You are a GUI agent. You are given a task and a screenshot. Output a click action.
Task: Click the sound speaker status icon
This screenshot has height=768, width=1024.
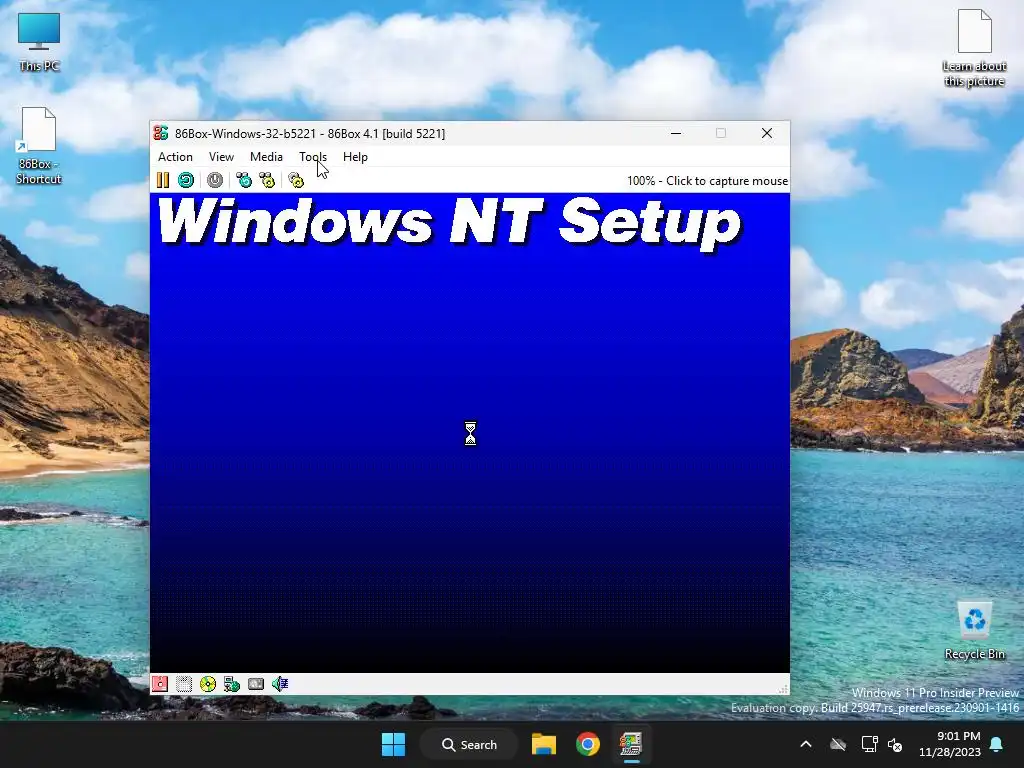(280, 684)
